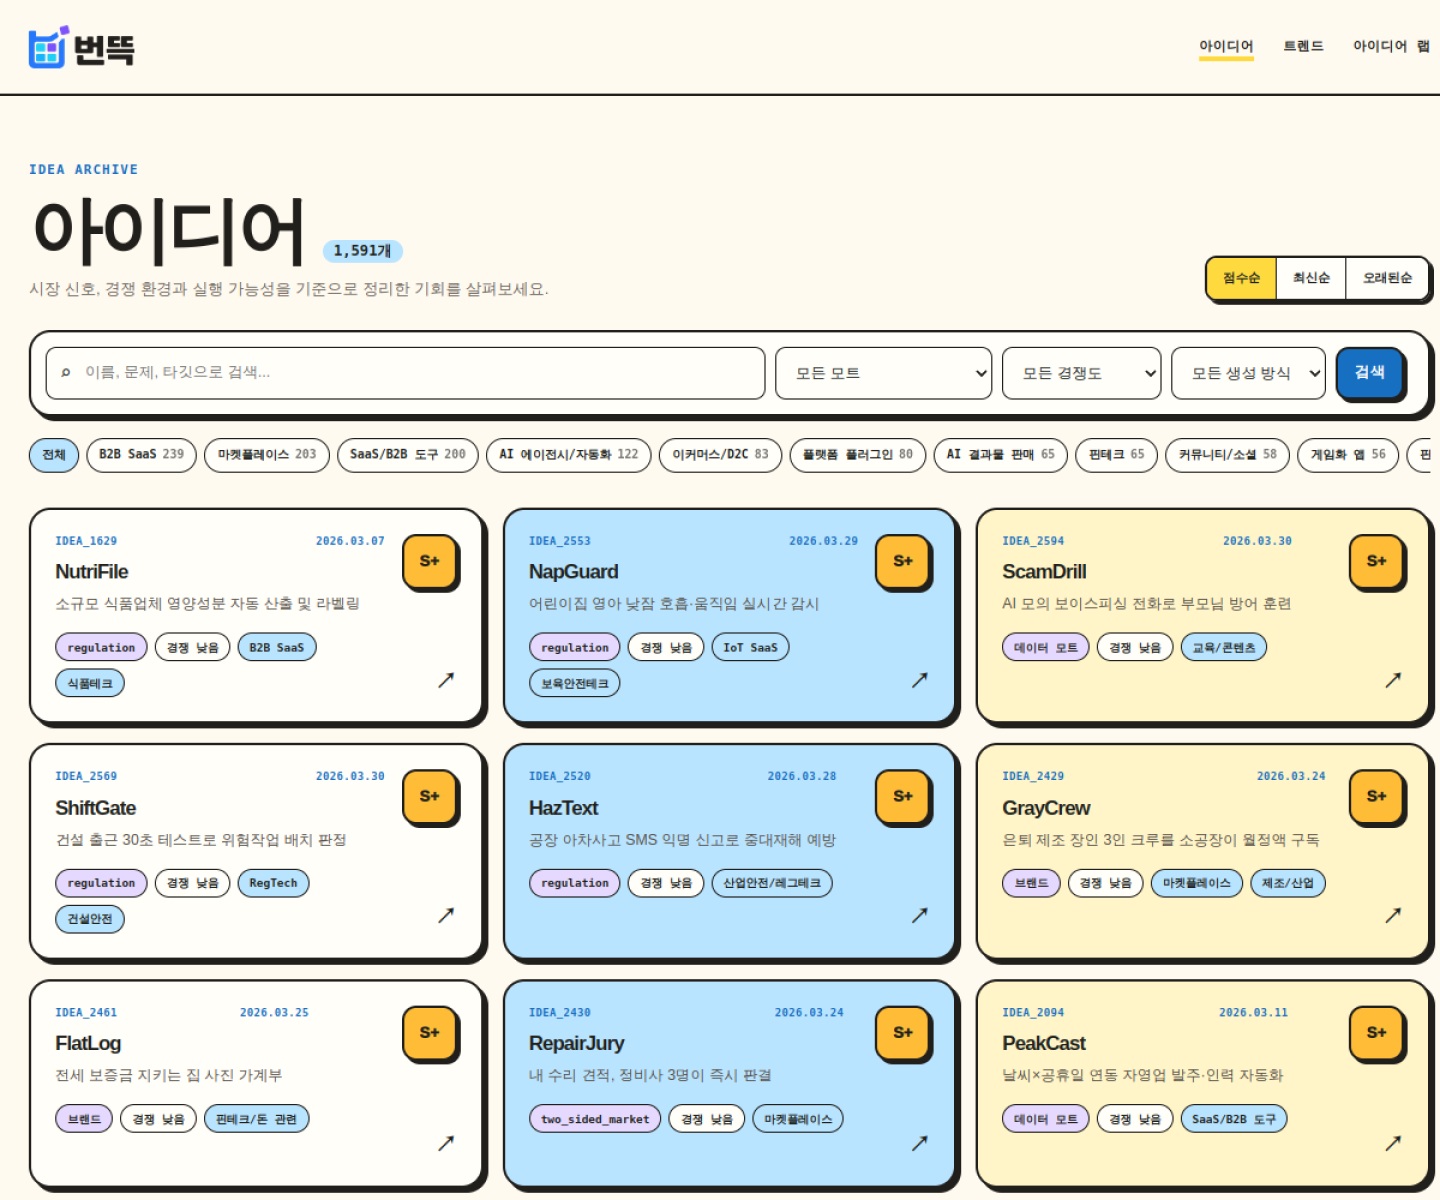Open GrayCrew card arrow icon

click(1393, 915)
